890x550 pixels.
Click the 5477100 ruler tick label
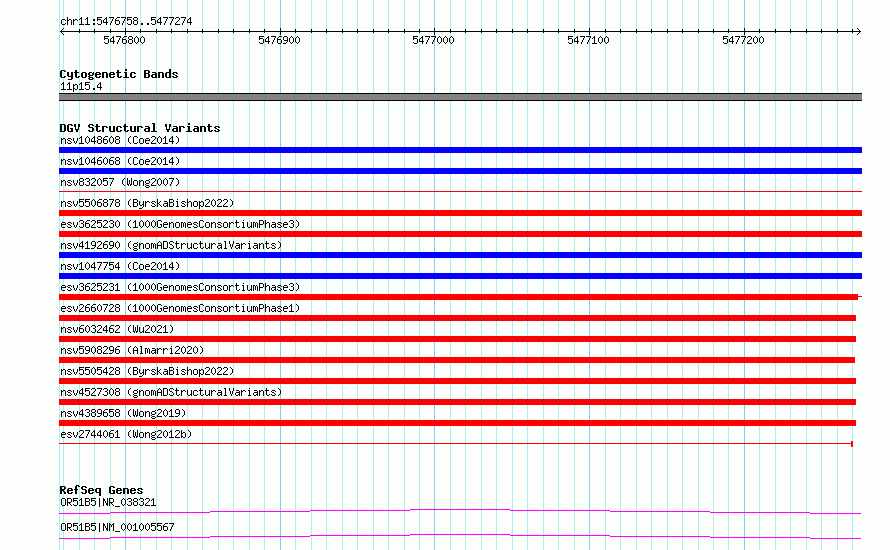click(x=589, y=40)
